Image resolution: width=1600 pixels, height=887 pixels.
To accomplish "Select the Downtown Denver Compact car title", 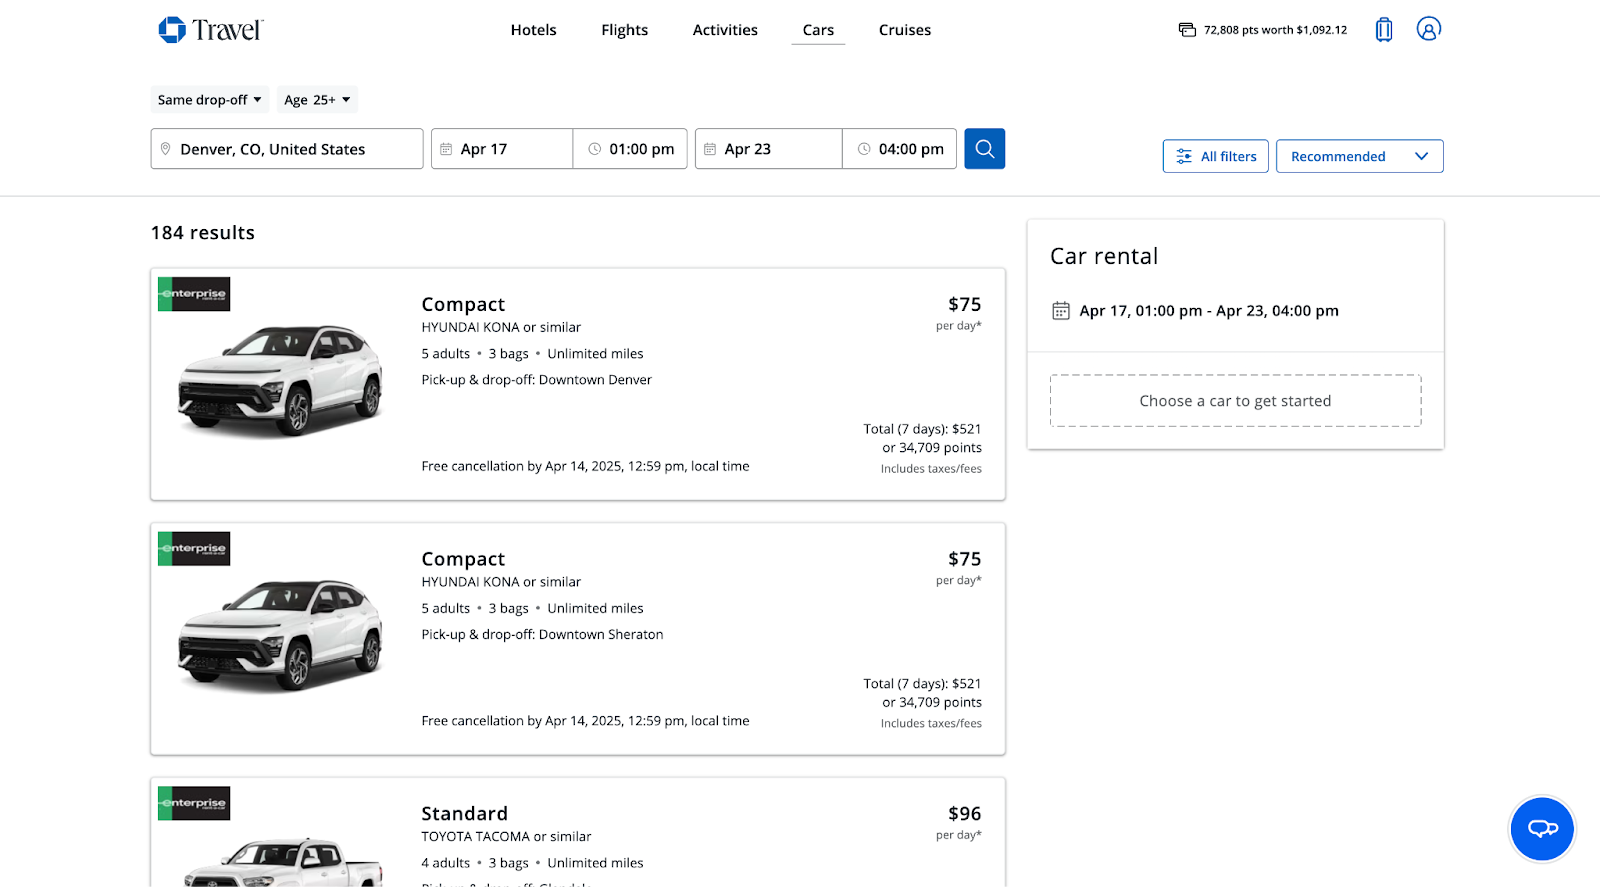I will (x=463, y=304).
